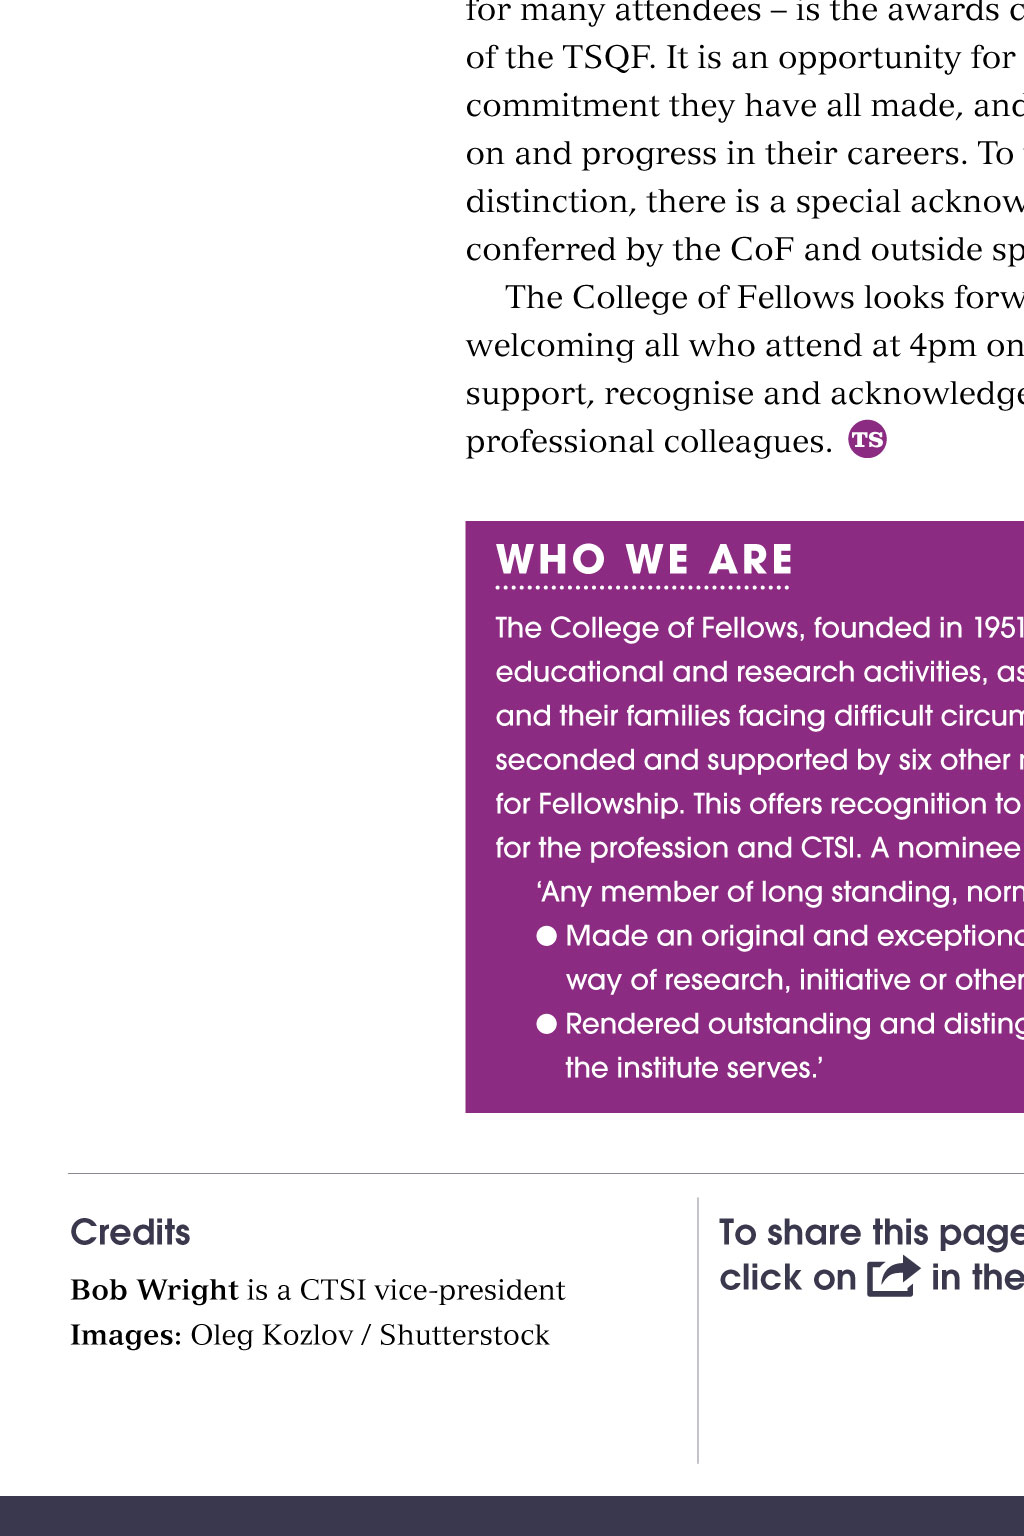The image size is (1024, 1536).
Task: Click the 'To share this page' text
Action: point(871,1233)
